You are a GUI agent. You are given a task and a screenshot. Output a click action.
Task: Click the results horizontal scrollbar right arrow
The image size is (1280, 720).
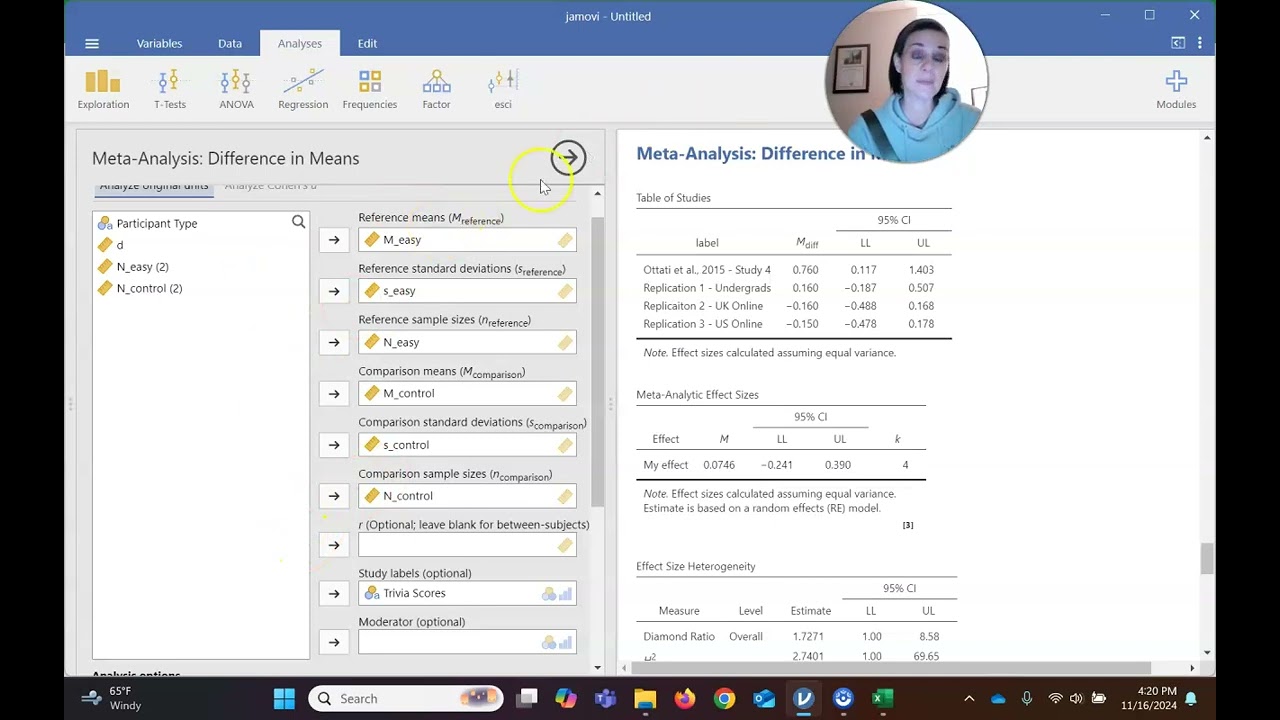point(1192,668)
